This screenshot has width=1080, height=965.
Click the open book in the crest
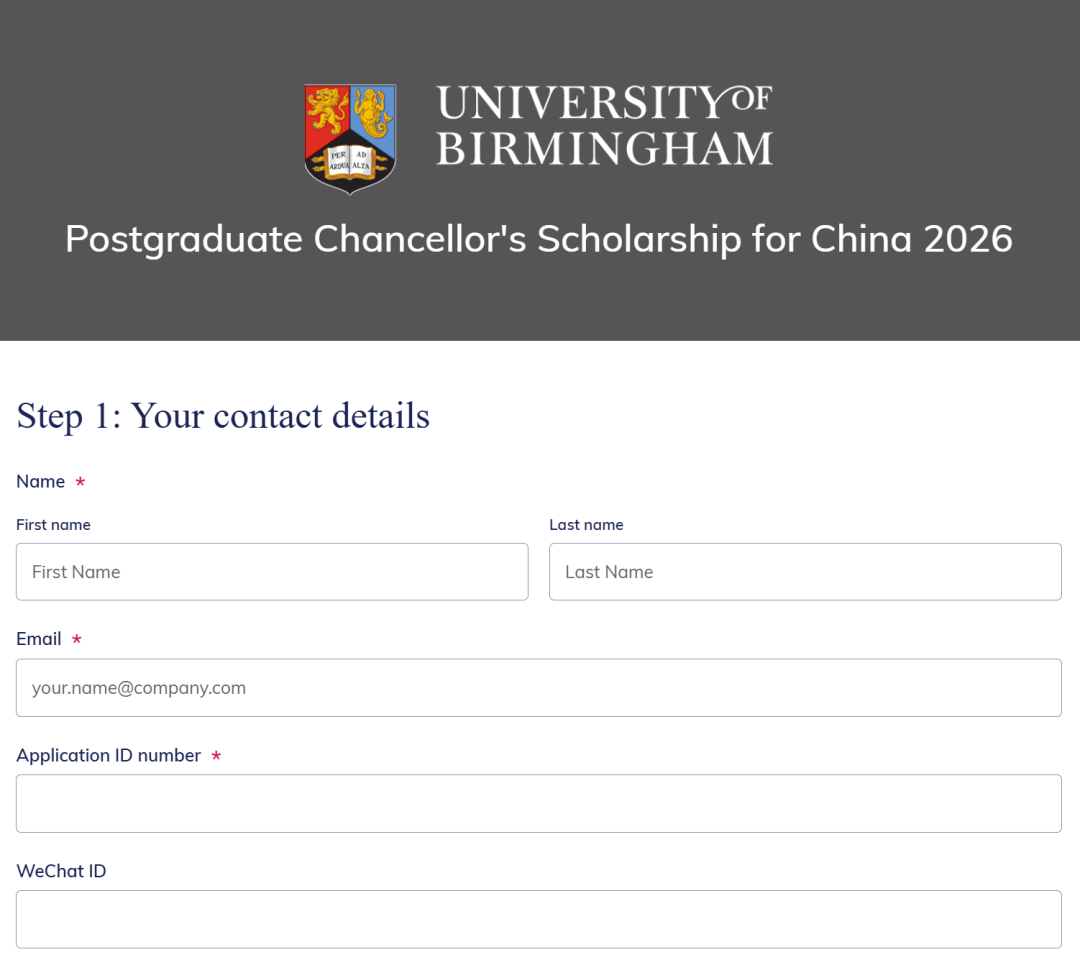(349, 162)
